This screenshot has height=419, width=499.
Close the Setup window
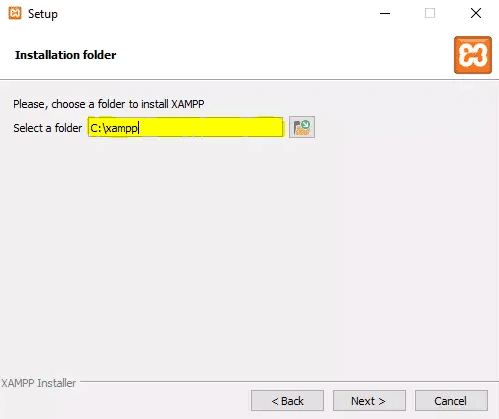(476, 13)
